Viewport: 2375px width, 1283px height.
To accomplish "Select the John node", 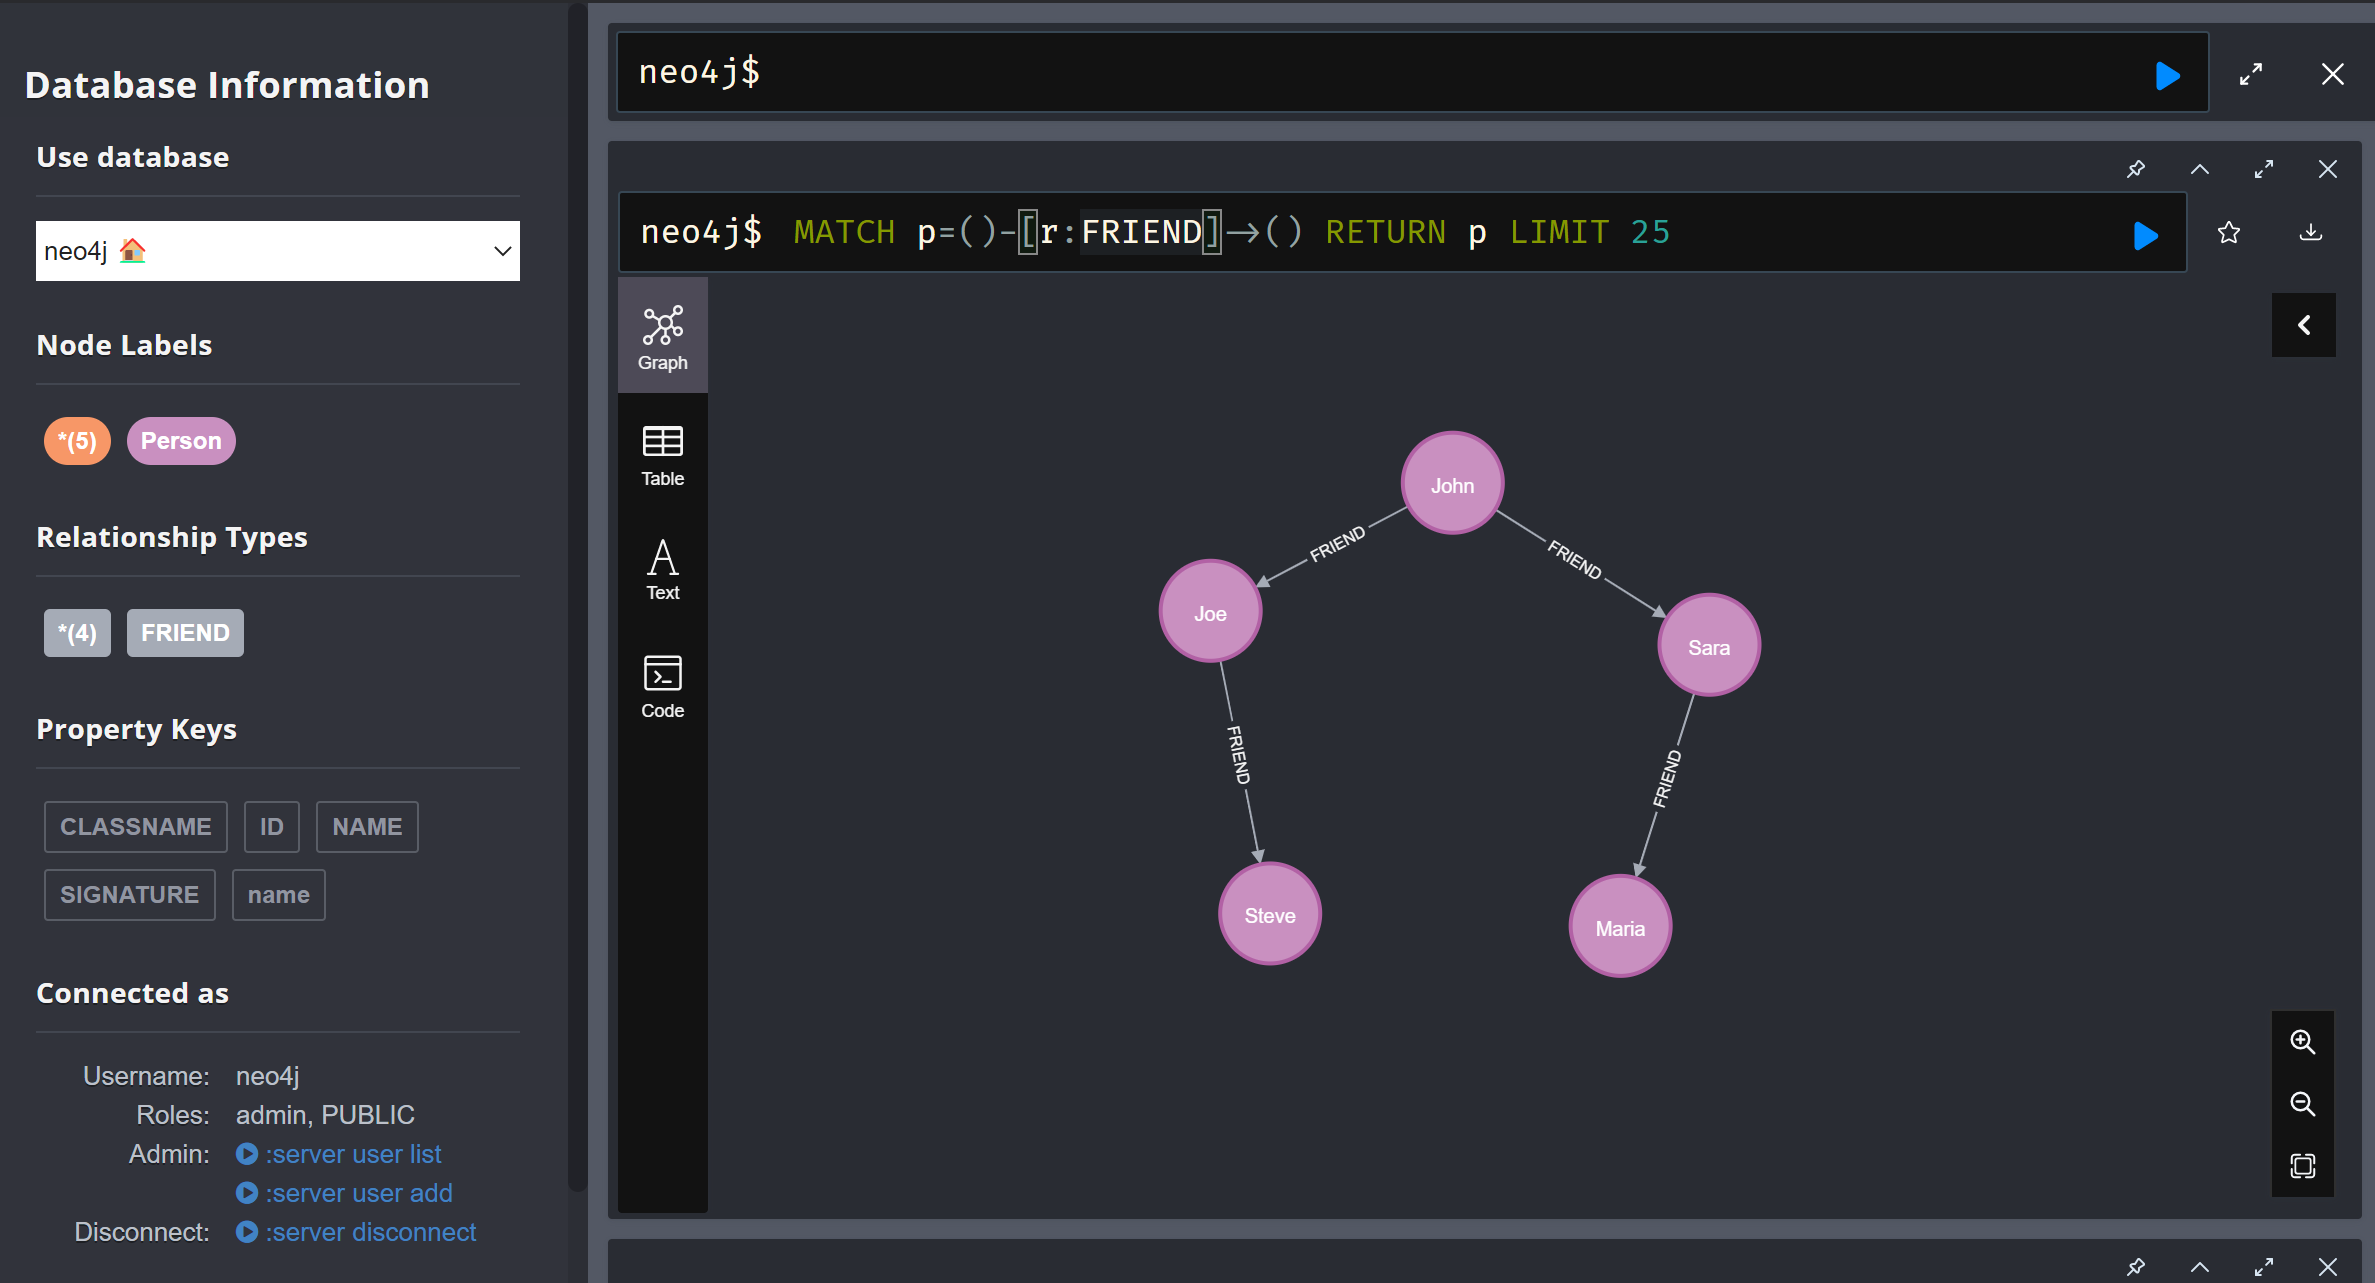I will pos(1452,484).
